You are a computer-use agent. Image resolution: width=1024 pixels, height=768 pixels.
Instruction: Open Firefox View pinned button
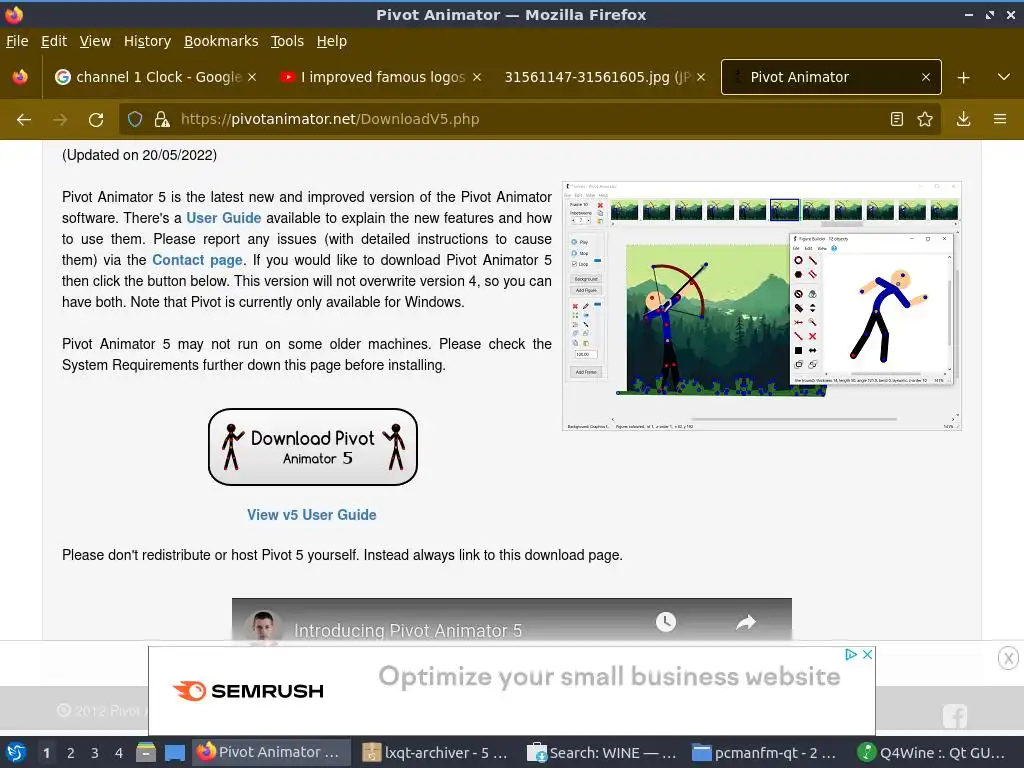coord(20,77)
